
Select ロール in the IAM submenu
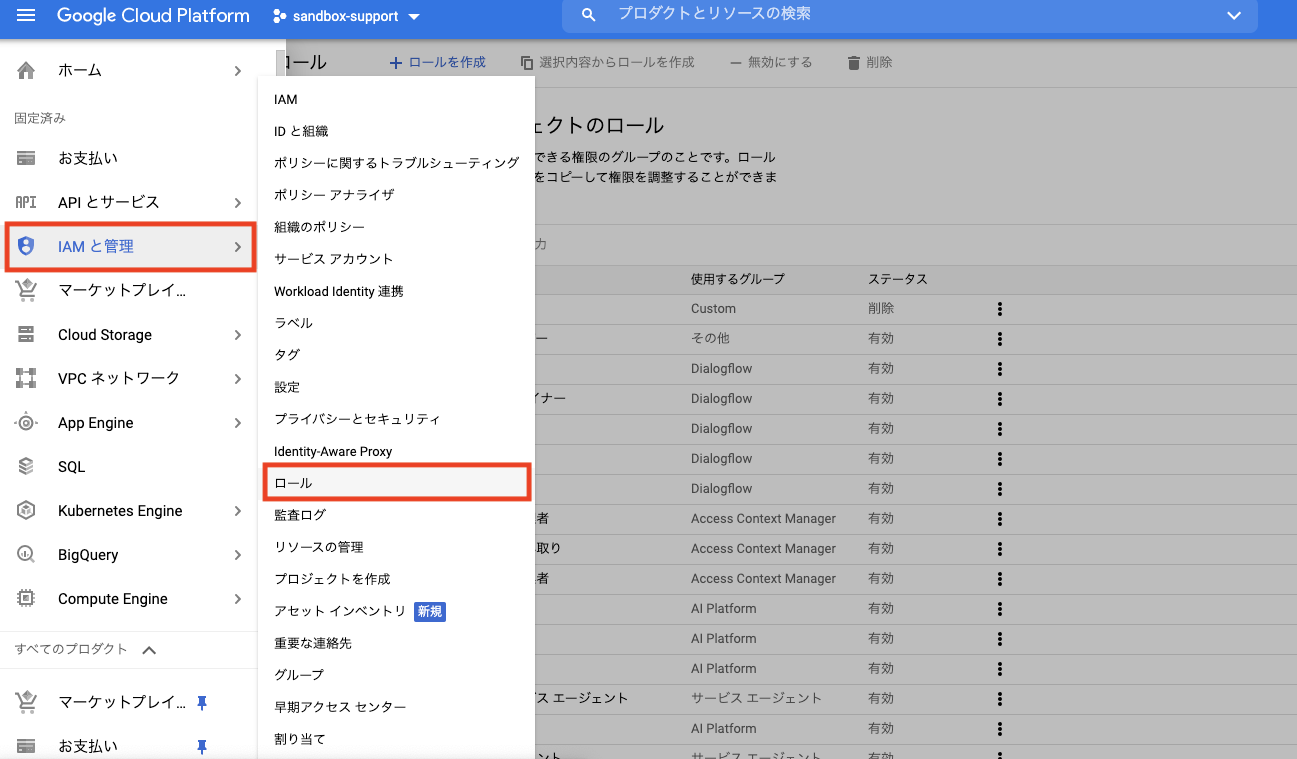pyautogui.click(x=396, y=483)
